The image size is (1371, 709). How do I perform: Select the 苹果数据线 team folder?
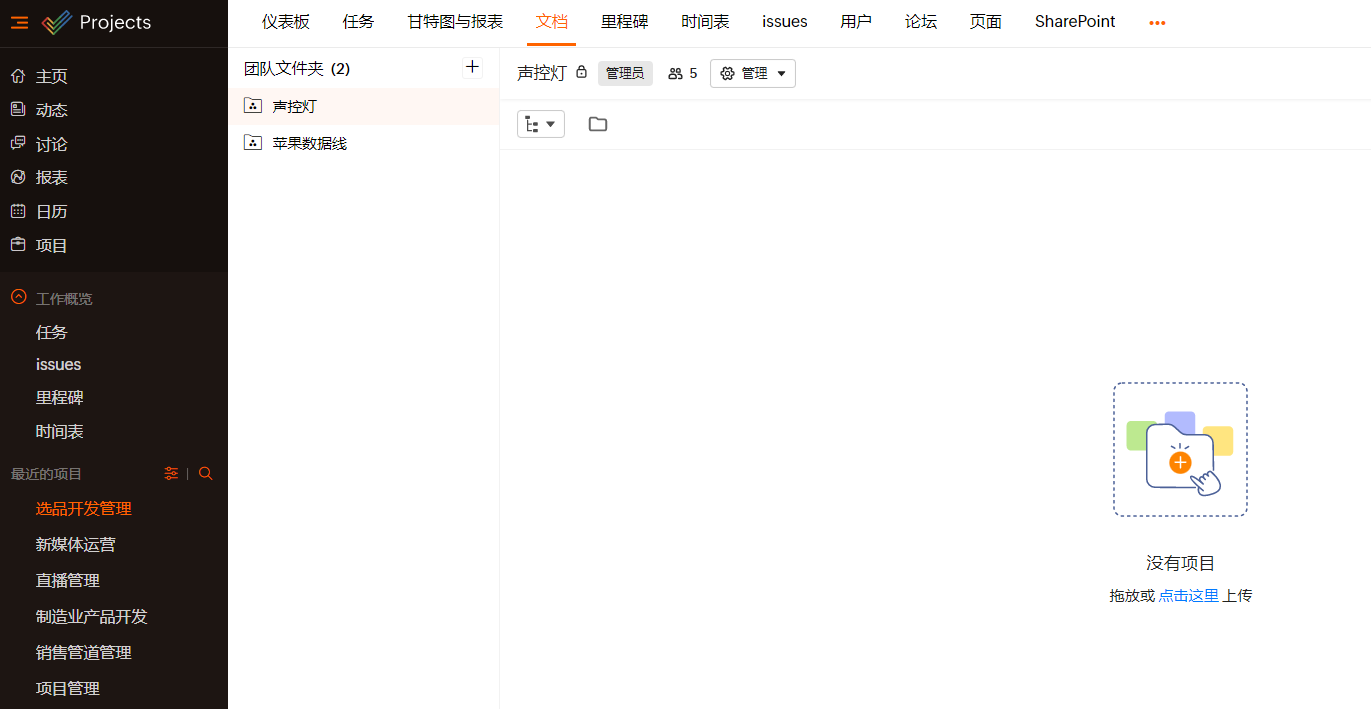click(x=309, y=143)
